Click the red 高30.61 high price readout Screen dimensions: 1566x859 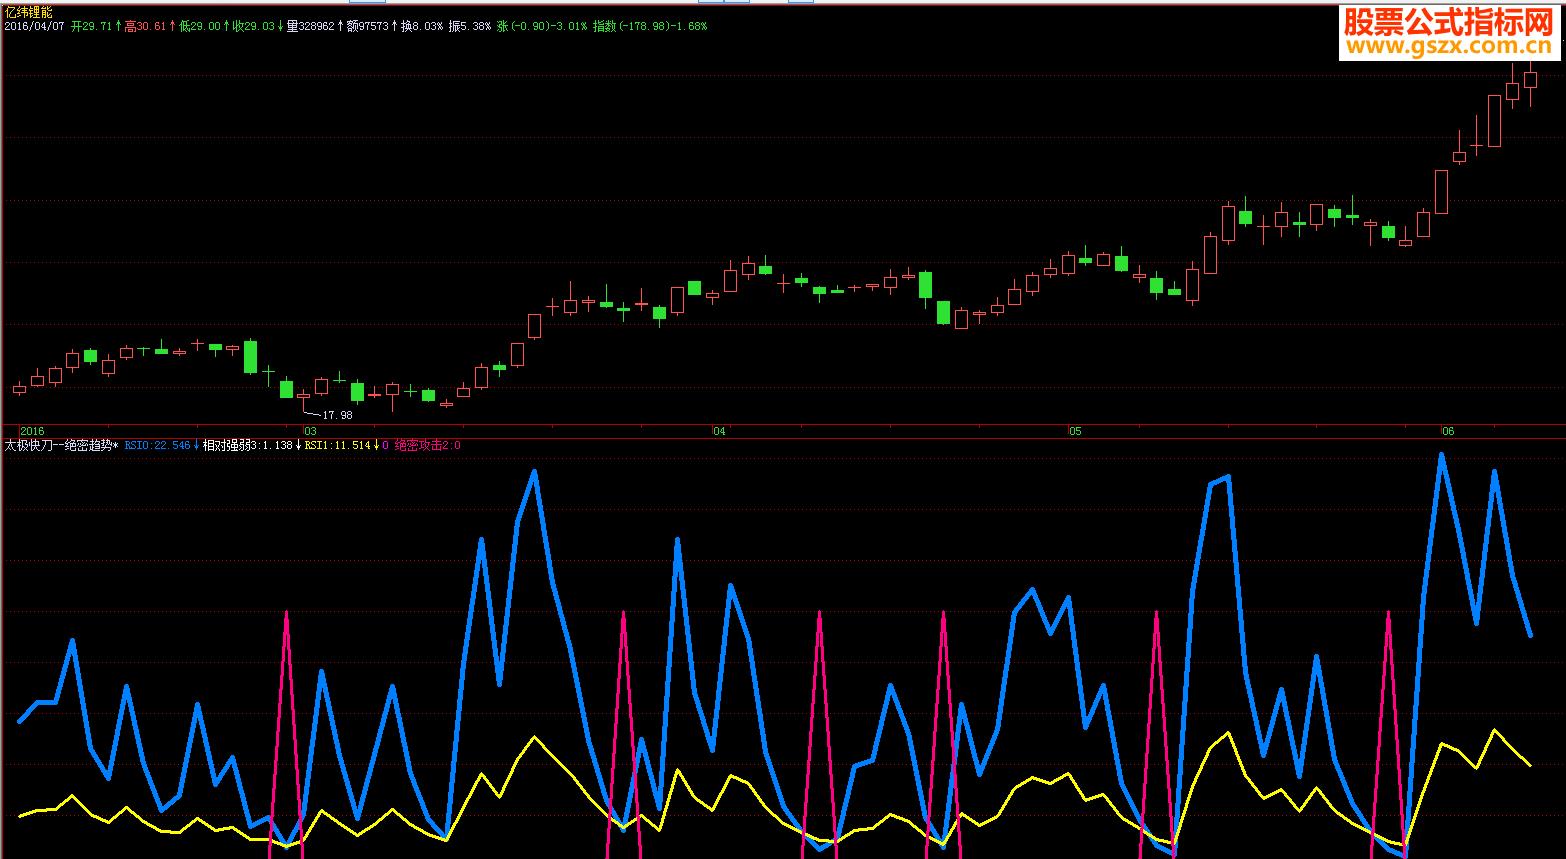click(144, 27)
